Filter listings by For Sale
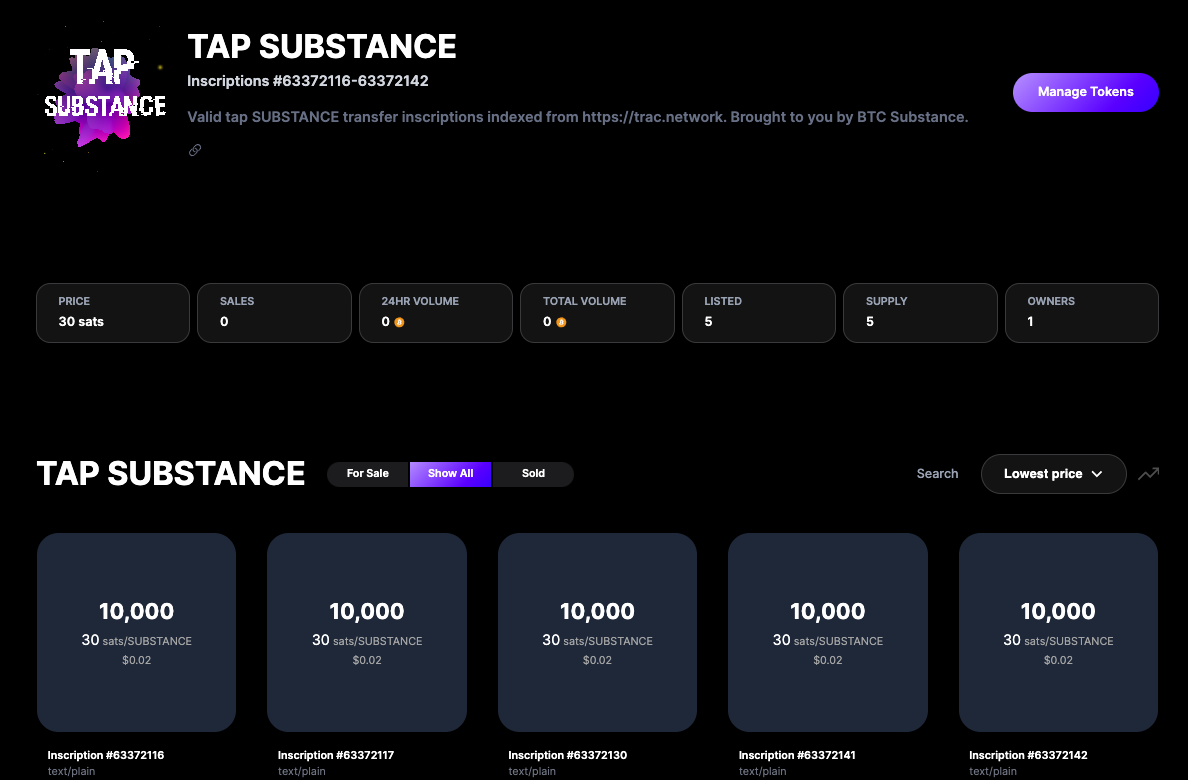The width and height of the screenshot is (1188, 780). [x=368, y=474]
